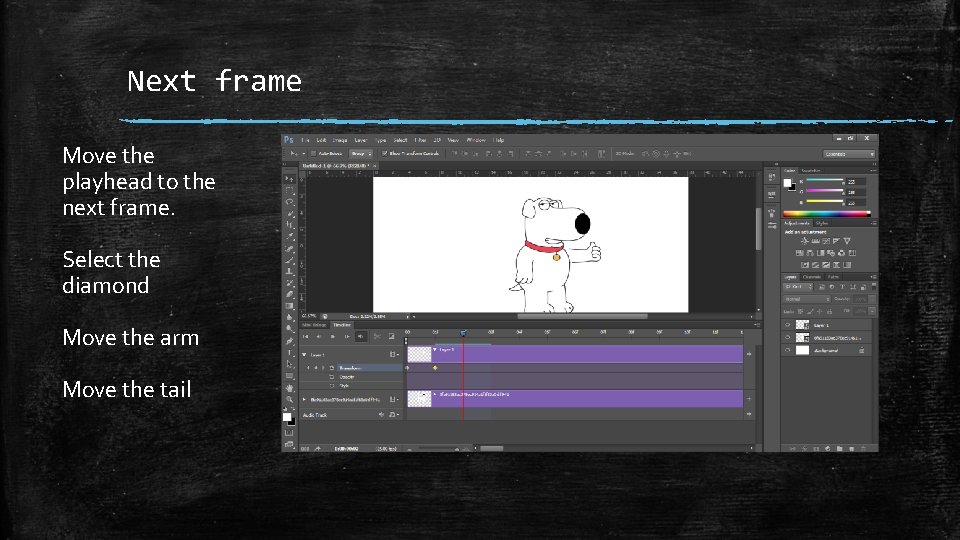The height and width of the screenshot is (540, 960).
Task: Click the R color slider
Action: [824, 181]
